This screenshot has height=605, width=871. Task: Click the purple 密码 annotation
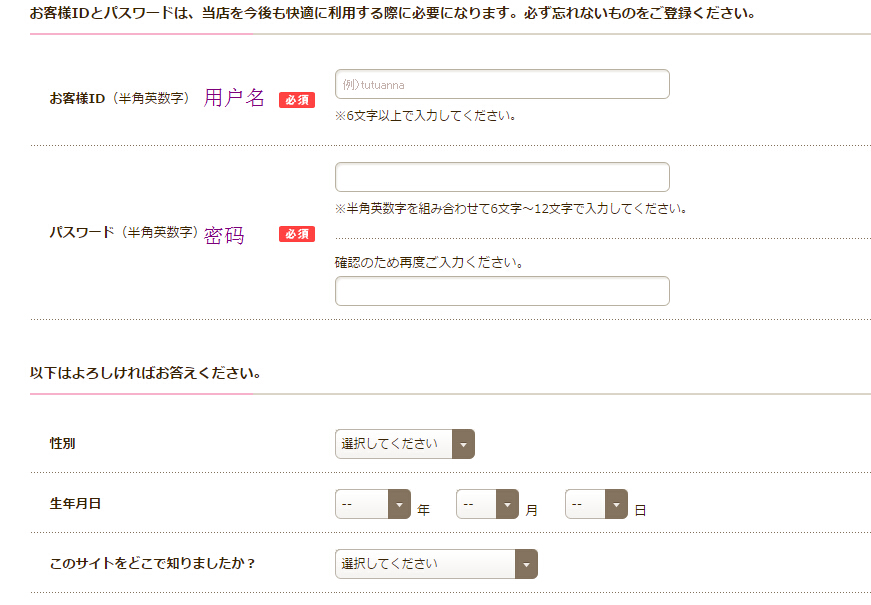[x=224, y=236]
